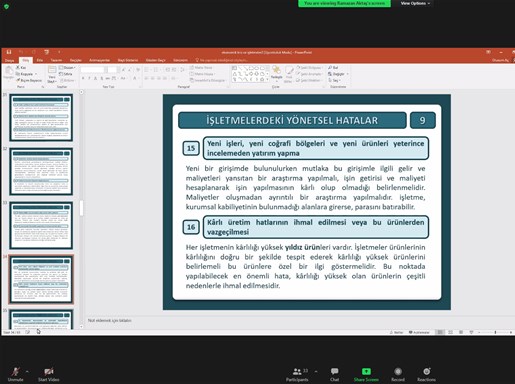Click the PowerPoint Save icon
Screen dimensions: 515x384
[x=9, y=52]
